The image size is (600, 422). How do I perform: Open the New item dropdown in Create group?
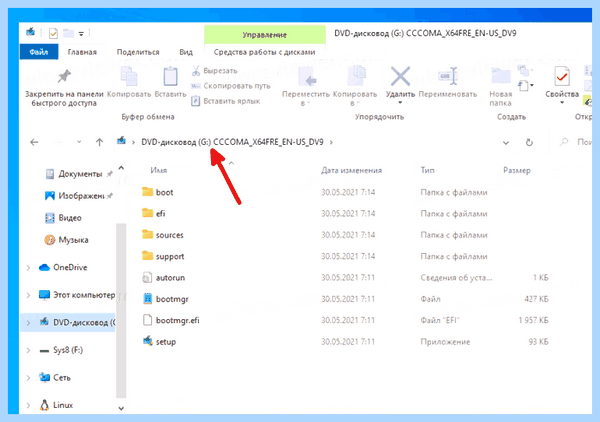point(526,85)
